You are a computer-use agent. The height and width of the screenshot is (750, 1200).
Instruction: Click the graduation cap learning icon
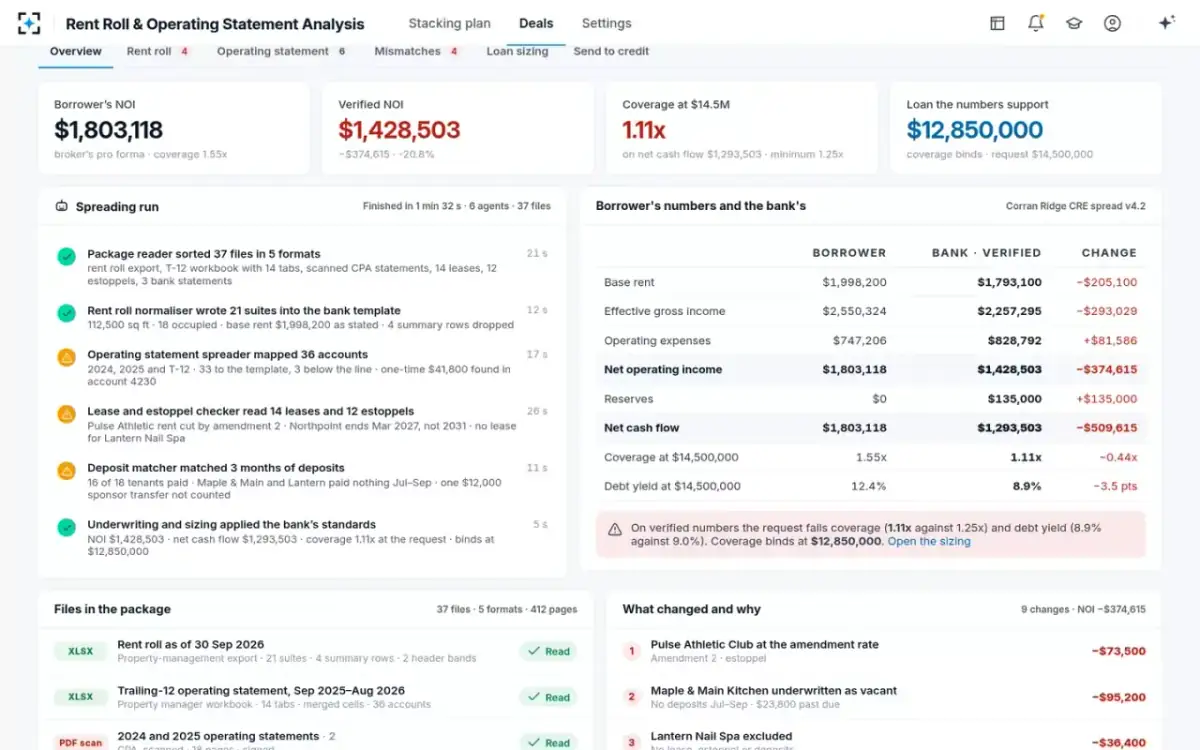[x=1074, y=23]
